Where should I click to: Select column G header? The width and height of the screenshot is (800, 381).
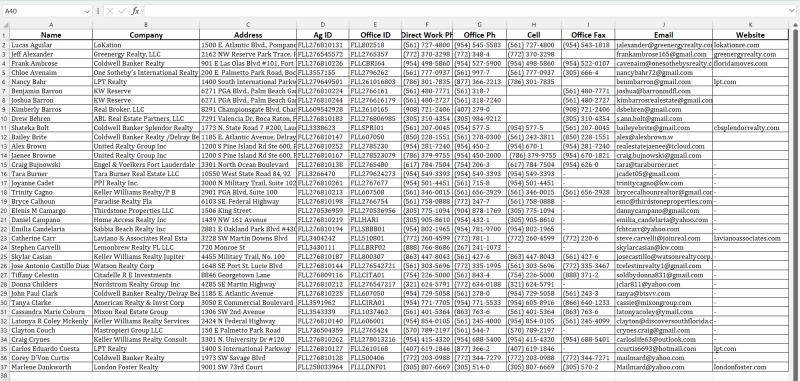point(480,24)
